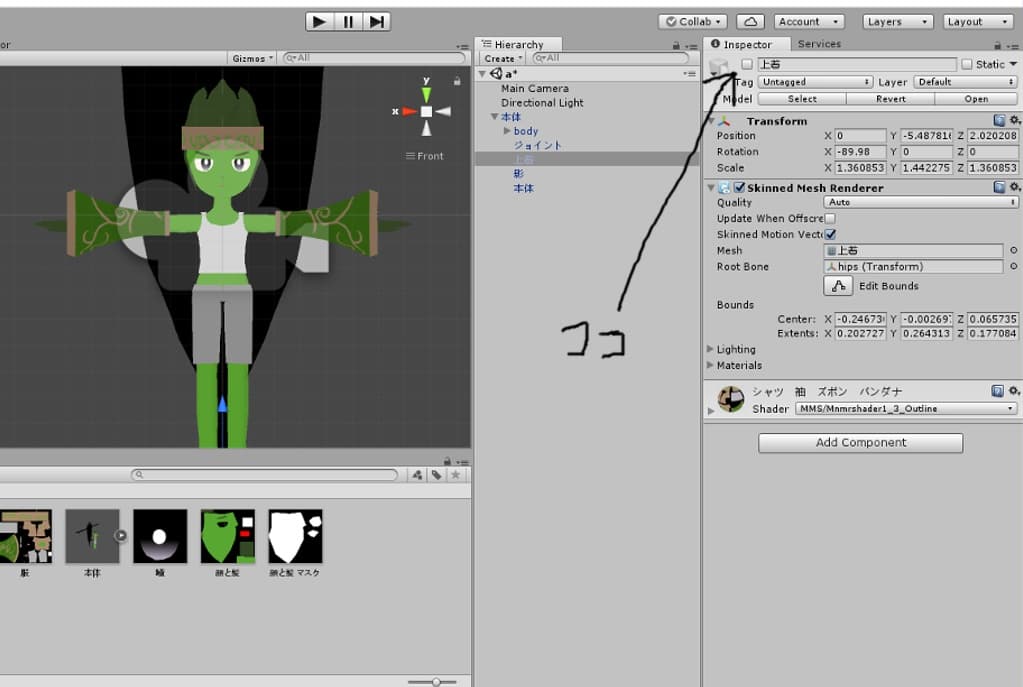
Task: Select the Hierarchy tab
Action: (517, 44)
